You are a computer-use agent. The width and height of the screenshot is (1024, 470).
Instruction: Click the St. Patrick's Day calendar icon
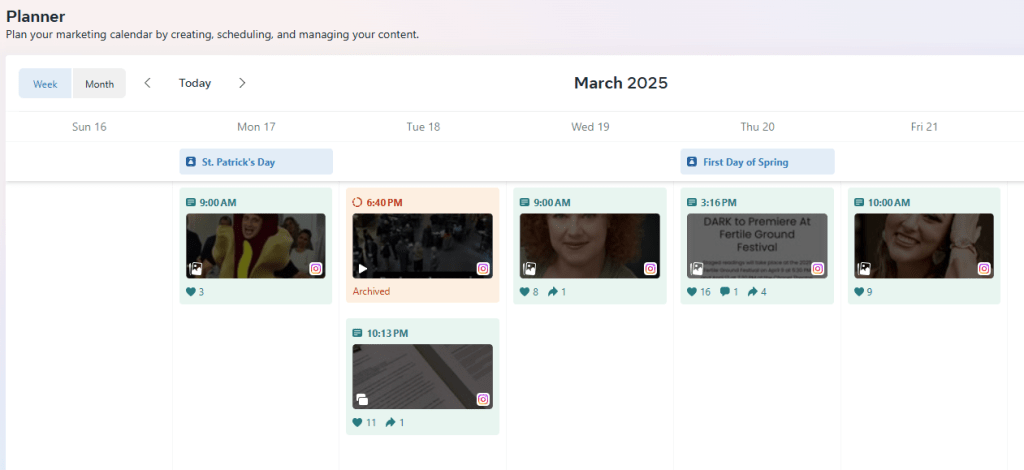[191, 162]
